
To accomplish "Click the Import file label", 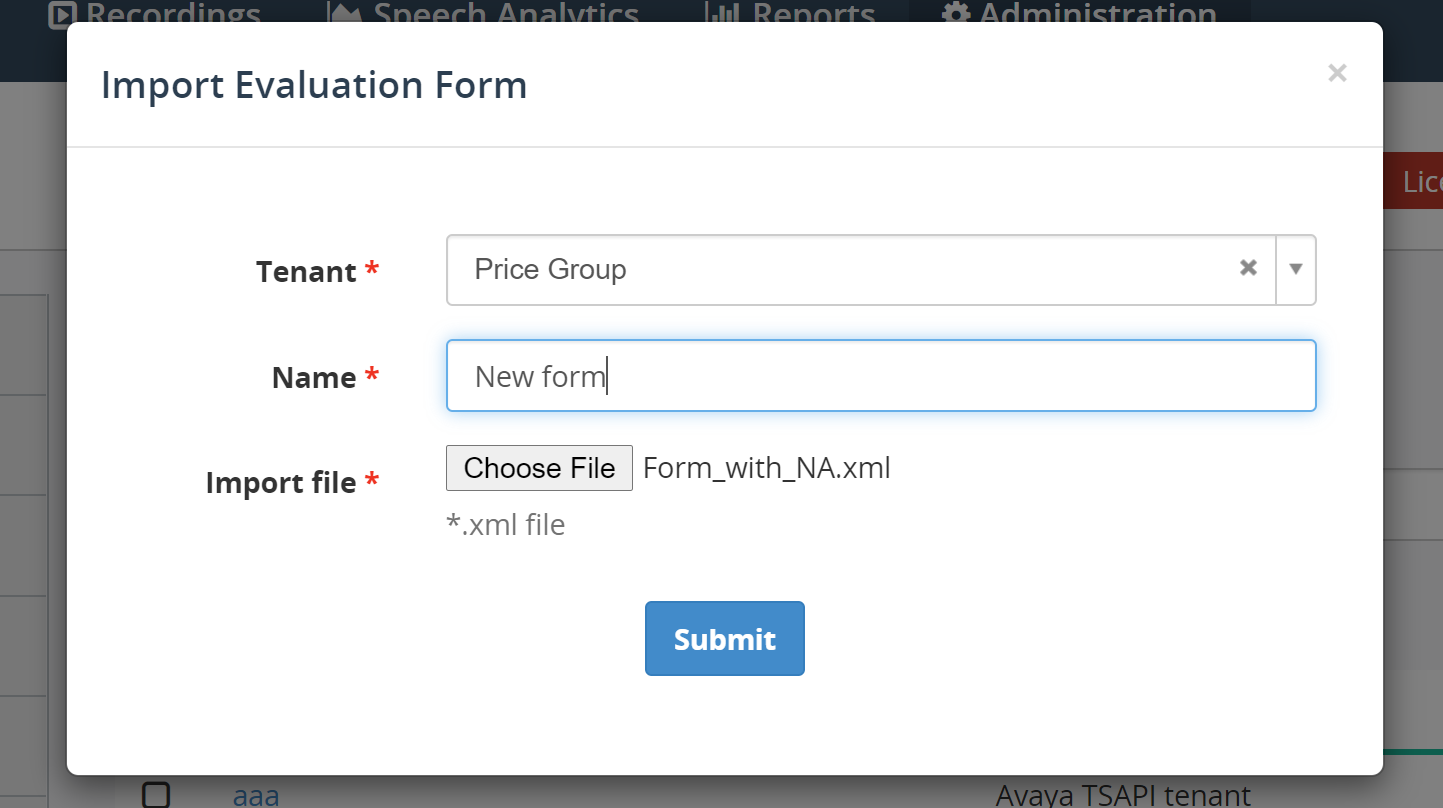I will click(281, 483).
